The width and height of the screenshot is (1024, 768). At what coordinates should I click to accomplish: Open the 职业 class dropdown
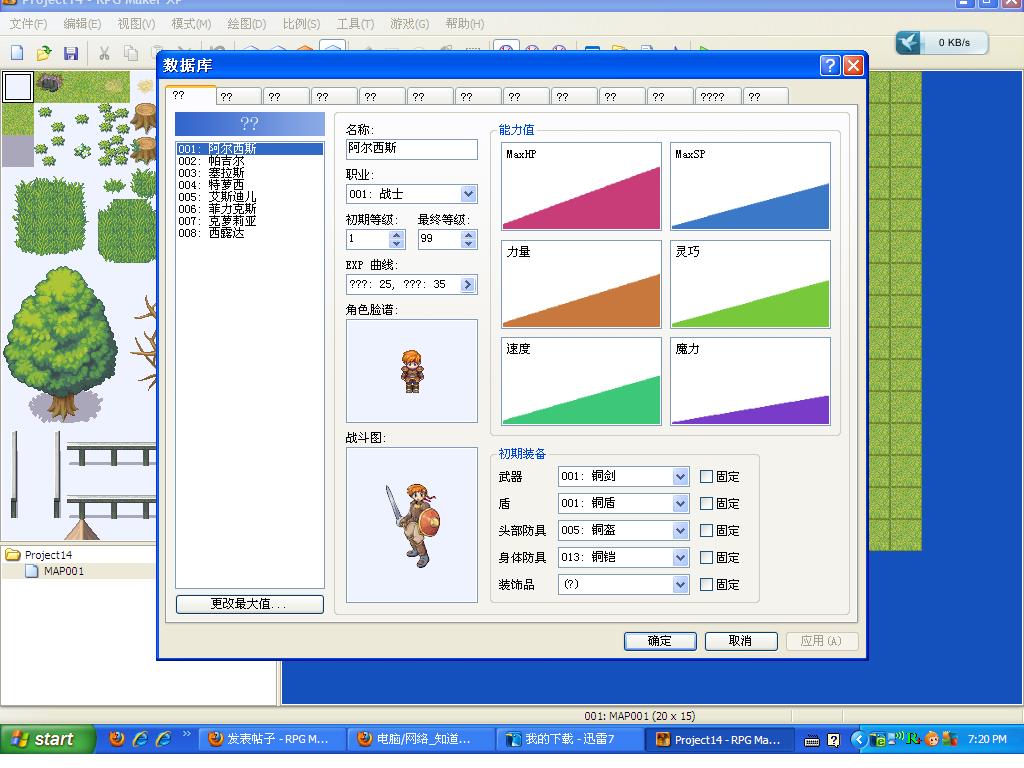(468, 194)
